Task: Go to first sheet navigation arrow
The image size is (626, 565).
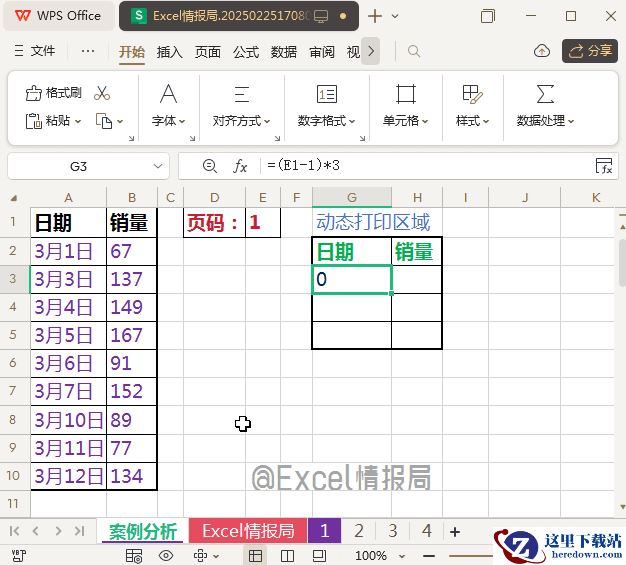Action: (x=14, y=531)
